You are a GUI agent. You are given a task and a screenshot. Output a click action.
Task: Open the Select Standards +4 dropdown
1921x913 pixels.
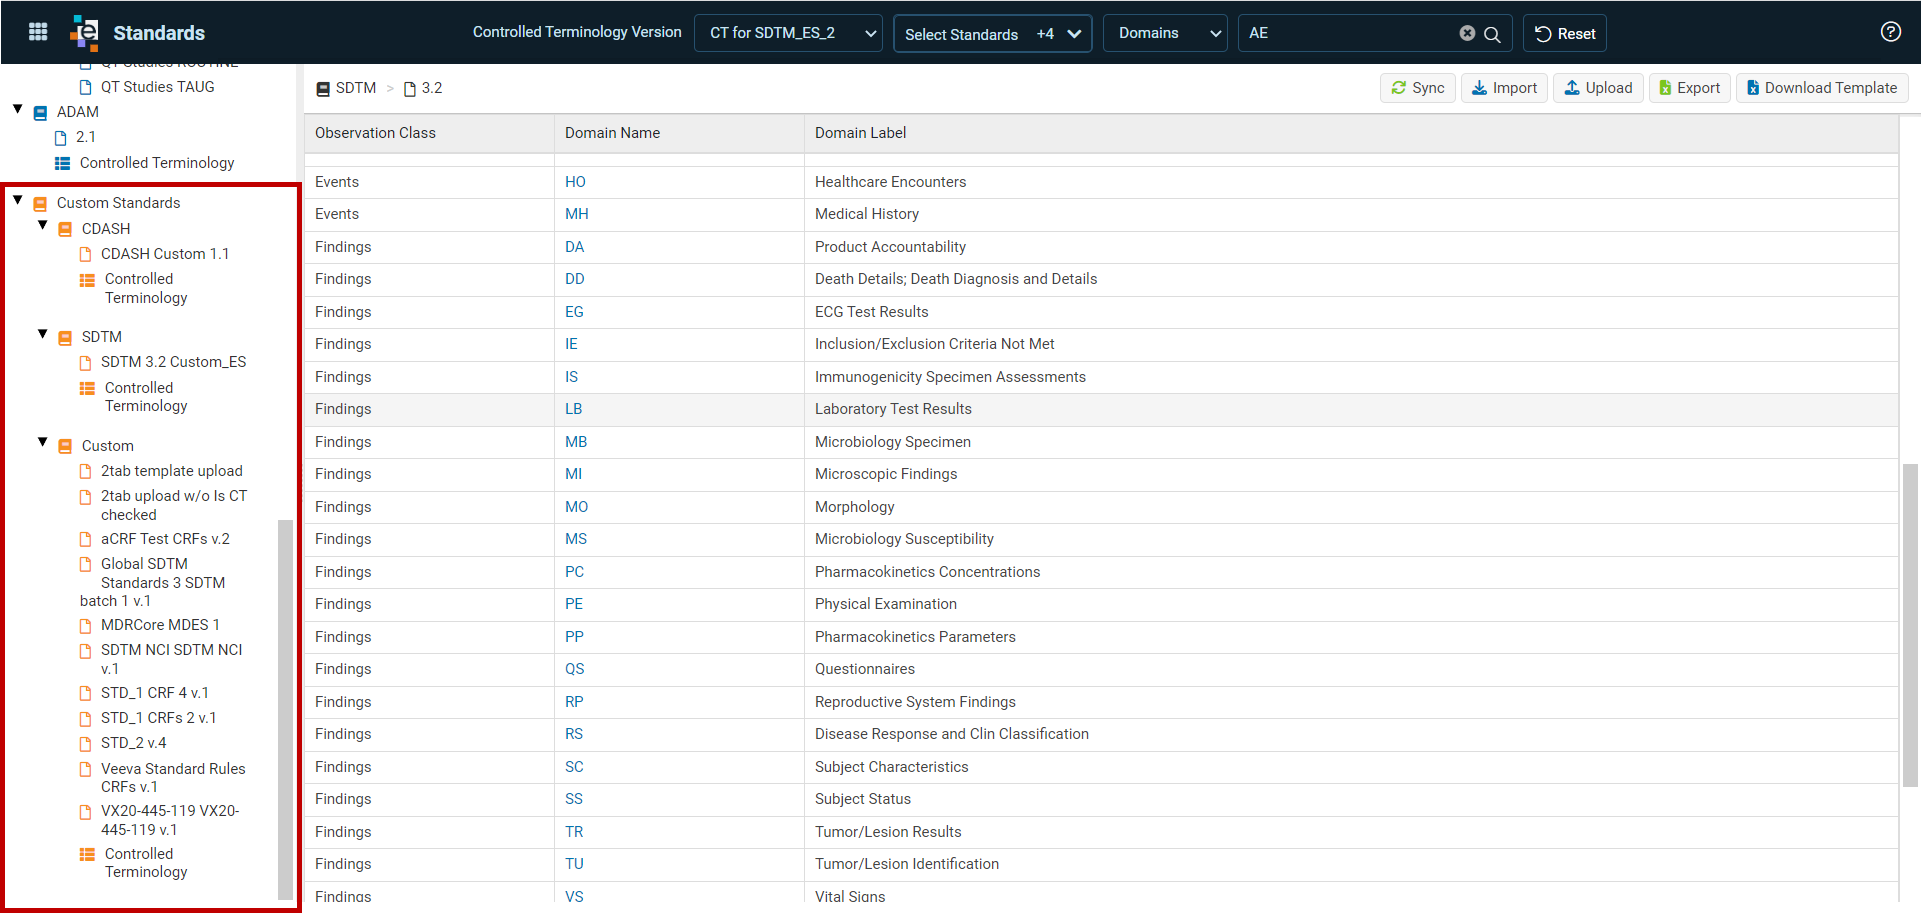[x=992, y=34]
